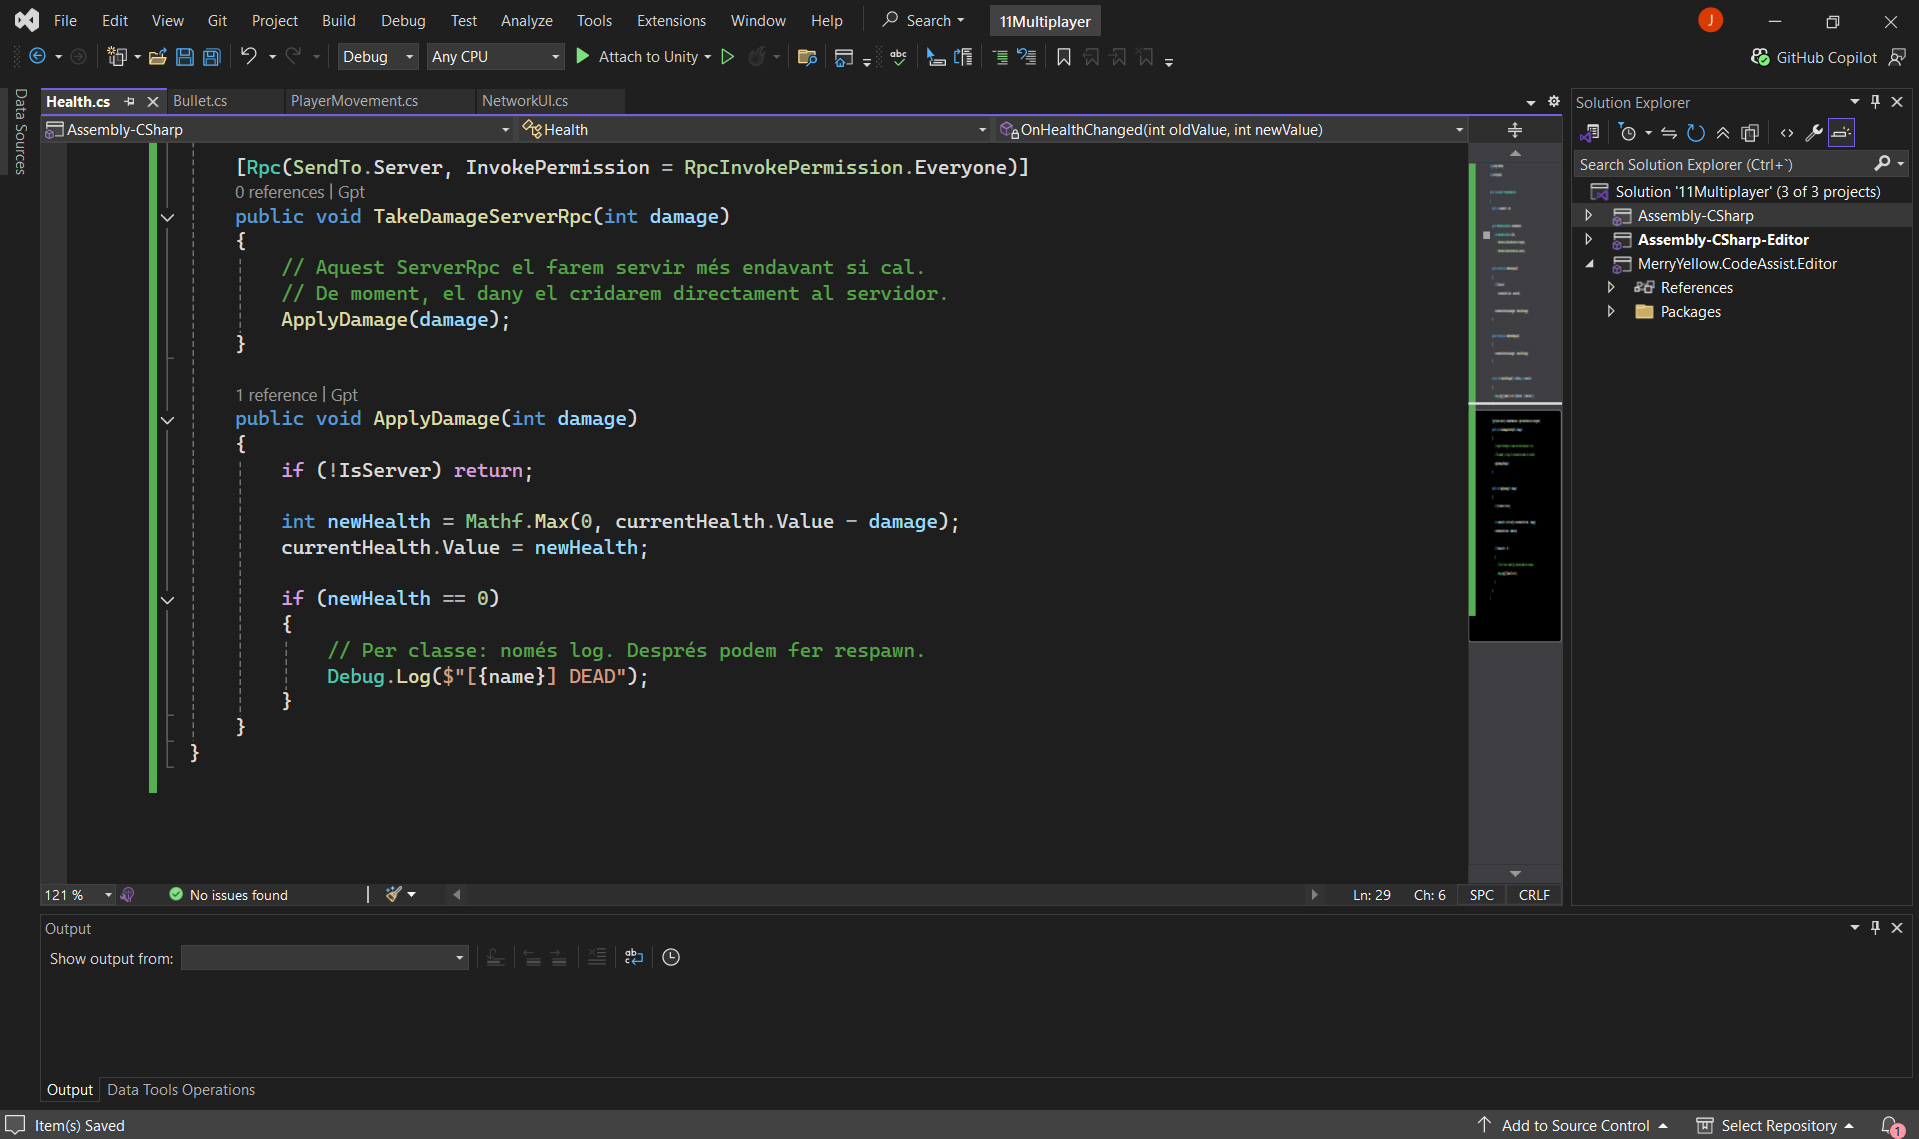The width and height of the screenshot is (1919, 1139).
Task: Open the Extensions menu
Action: coord(670,20)
